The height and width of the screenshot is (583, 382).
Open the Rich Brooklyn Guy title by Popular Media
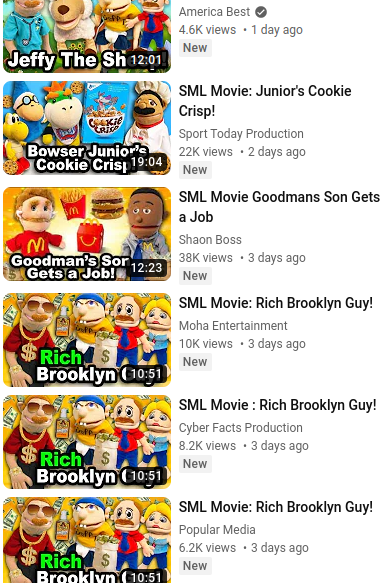click(276, 507)
